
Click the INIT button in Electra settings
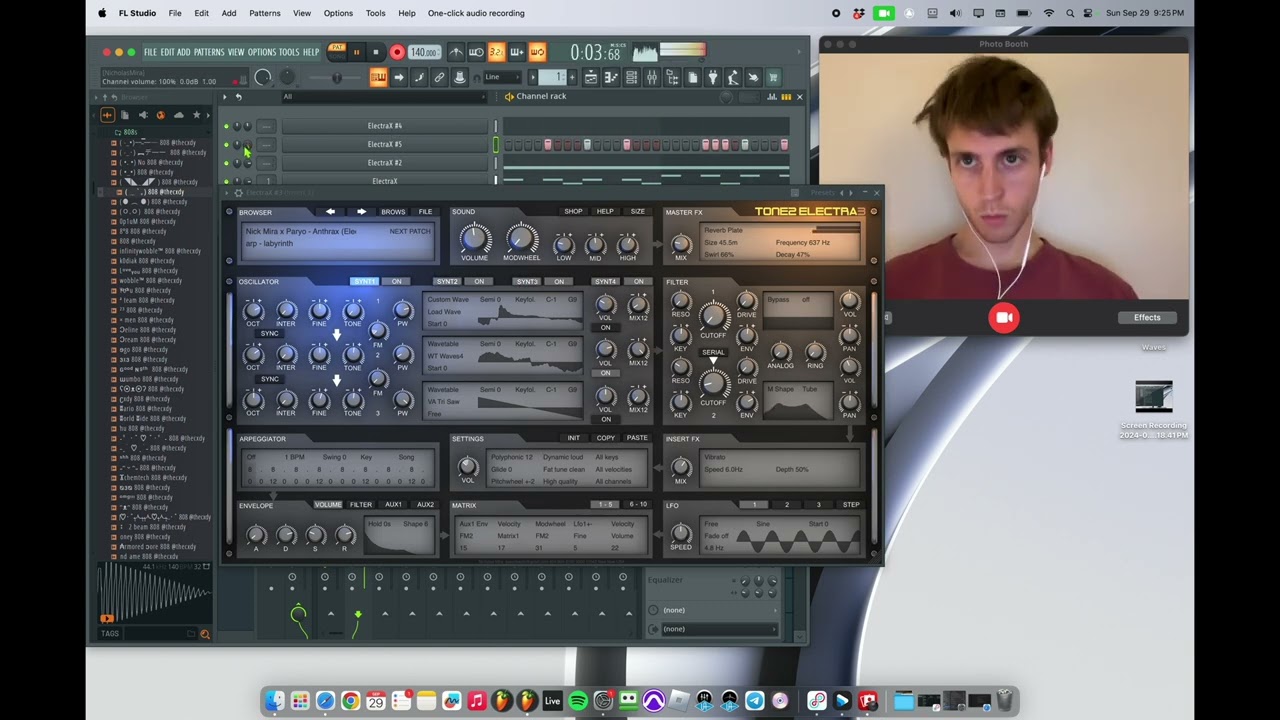coord(574,438)
